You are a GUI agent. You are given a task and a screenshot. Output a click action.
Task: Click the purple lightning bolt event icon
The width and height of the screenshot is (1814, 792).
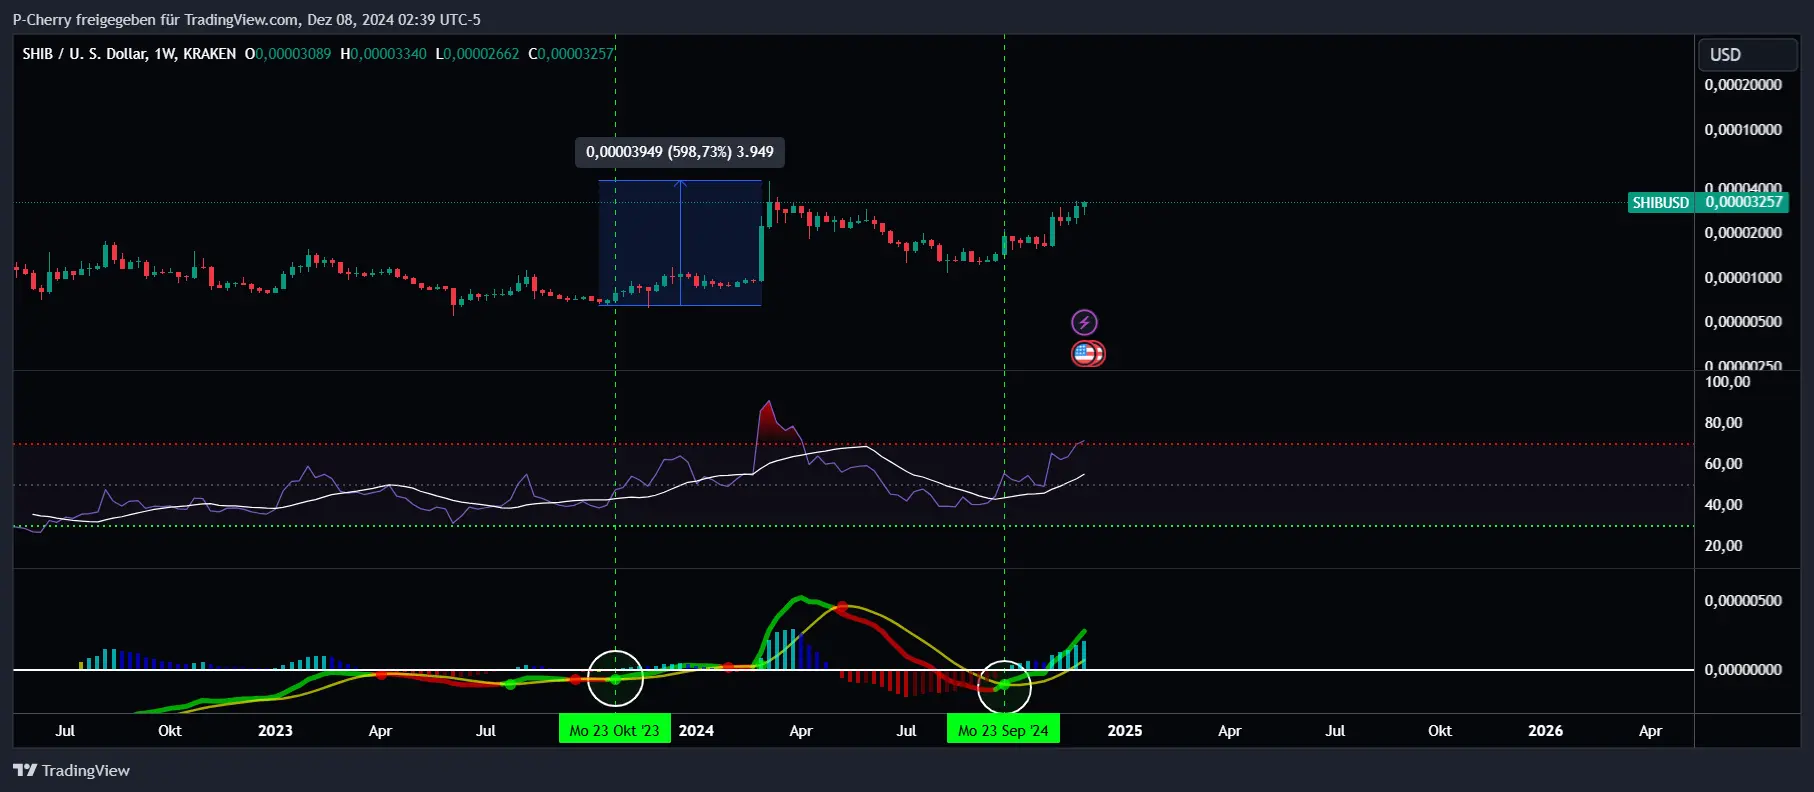tap(1084, 322)
